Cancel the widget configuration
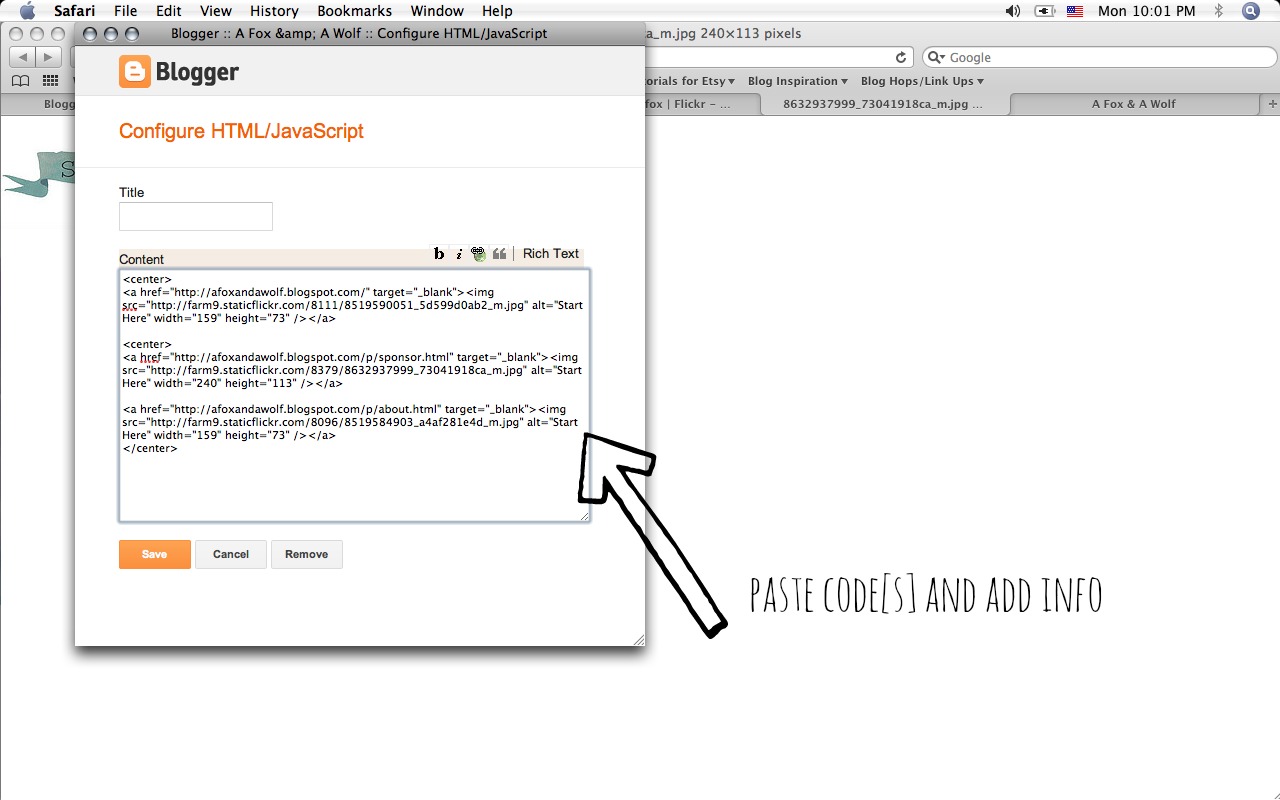 [230, 554]
